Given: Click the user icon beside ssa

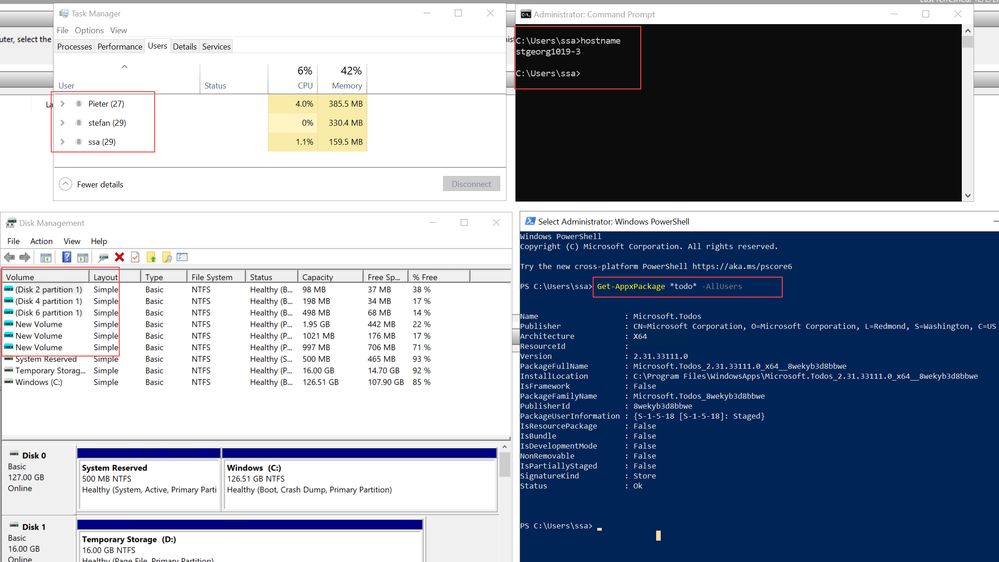Looking at the screenshot, I should click(78, 141).
